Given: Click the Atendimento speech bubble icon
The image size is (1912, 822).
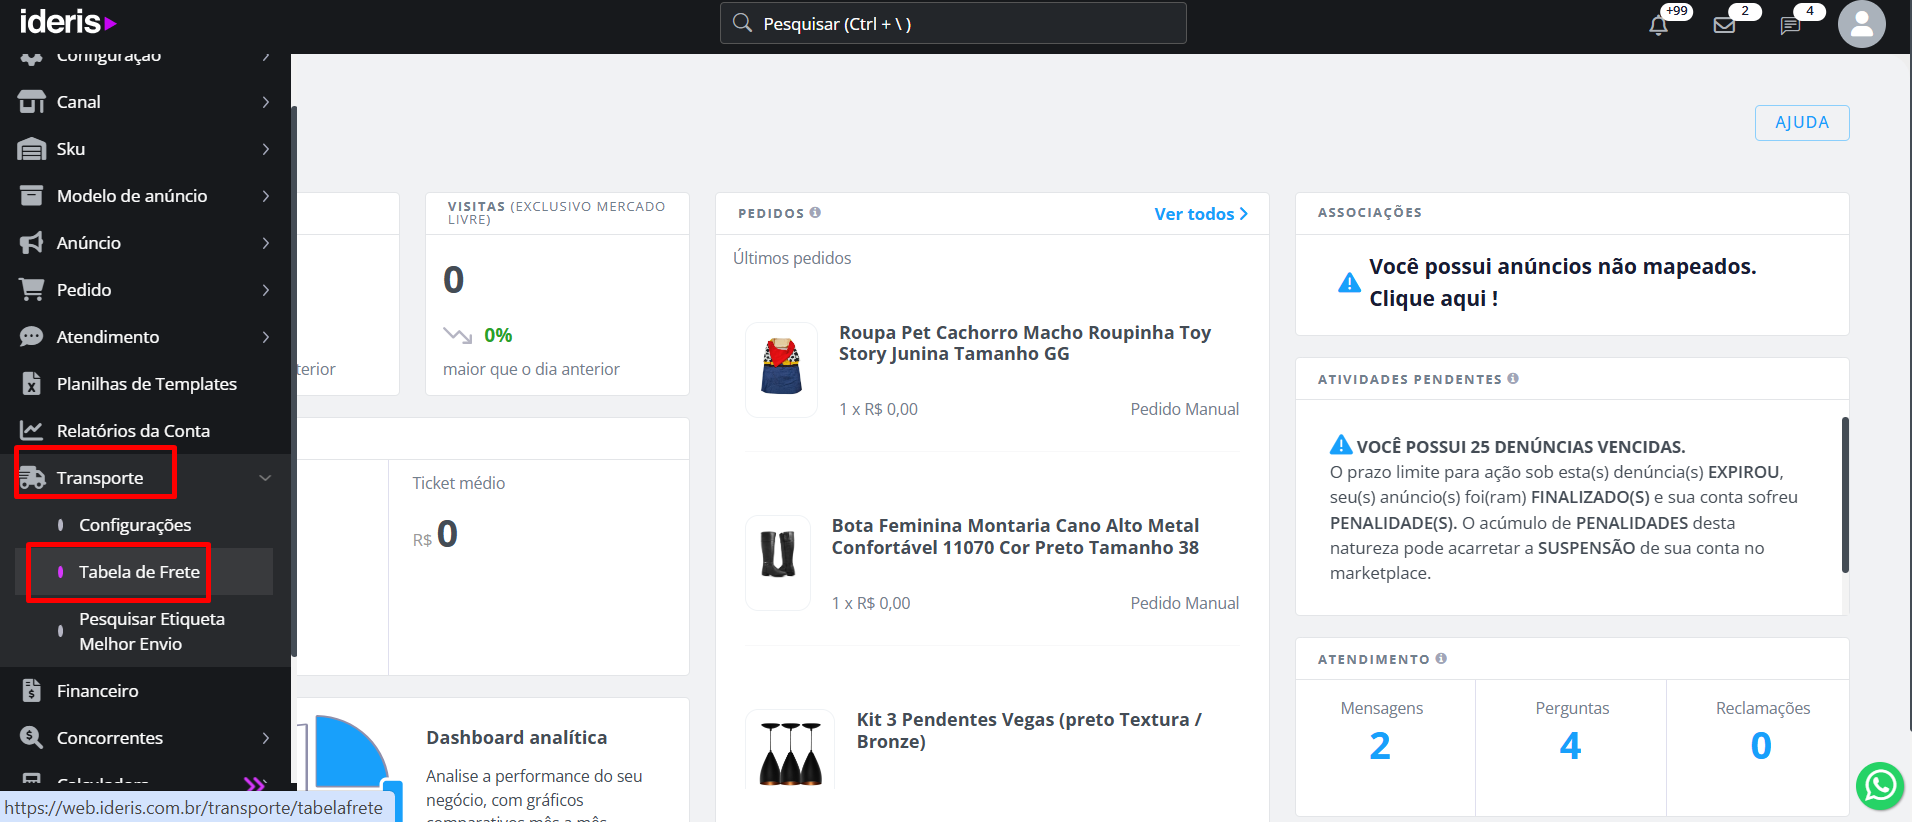Looking at the screenshot, I should tap(32, 337).
